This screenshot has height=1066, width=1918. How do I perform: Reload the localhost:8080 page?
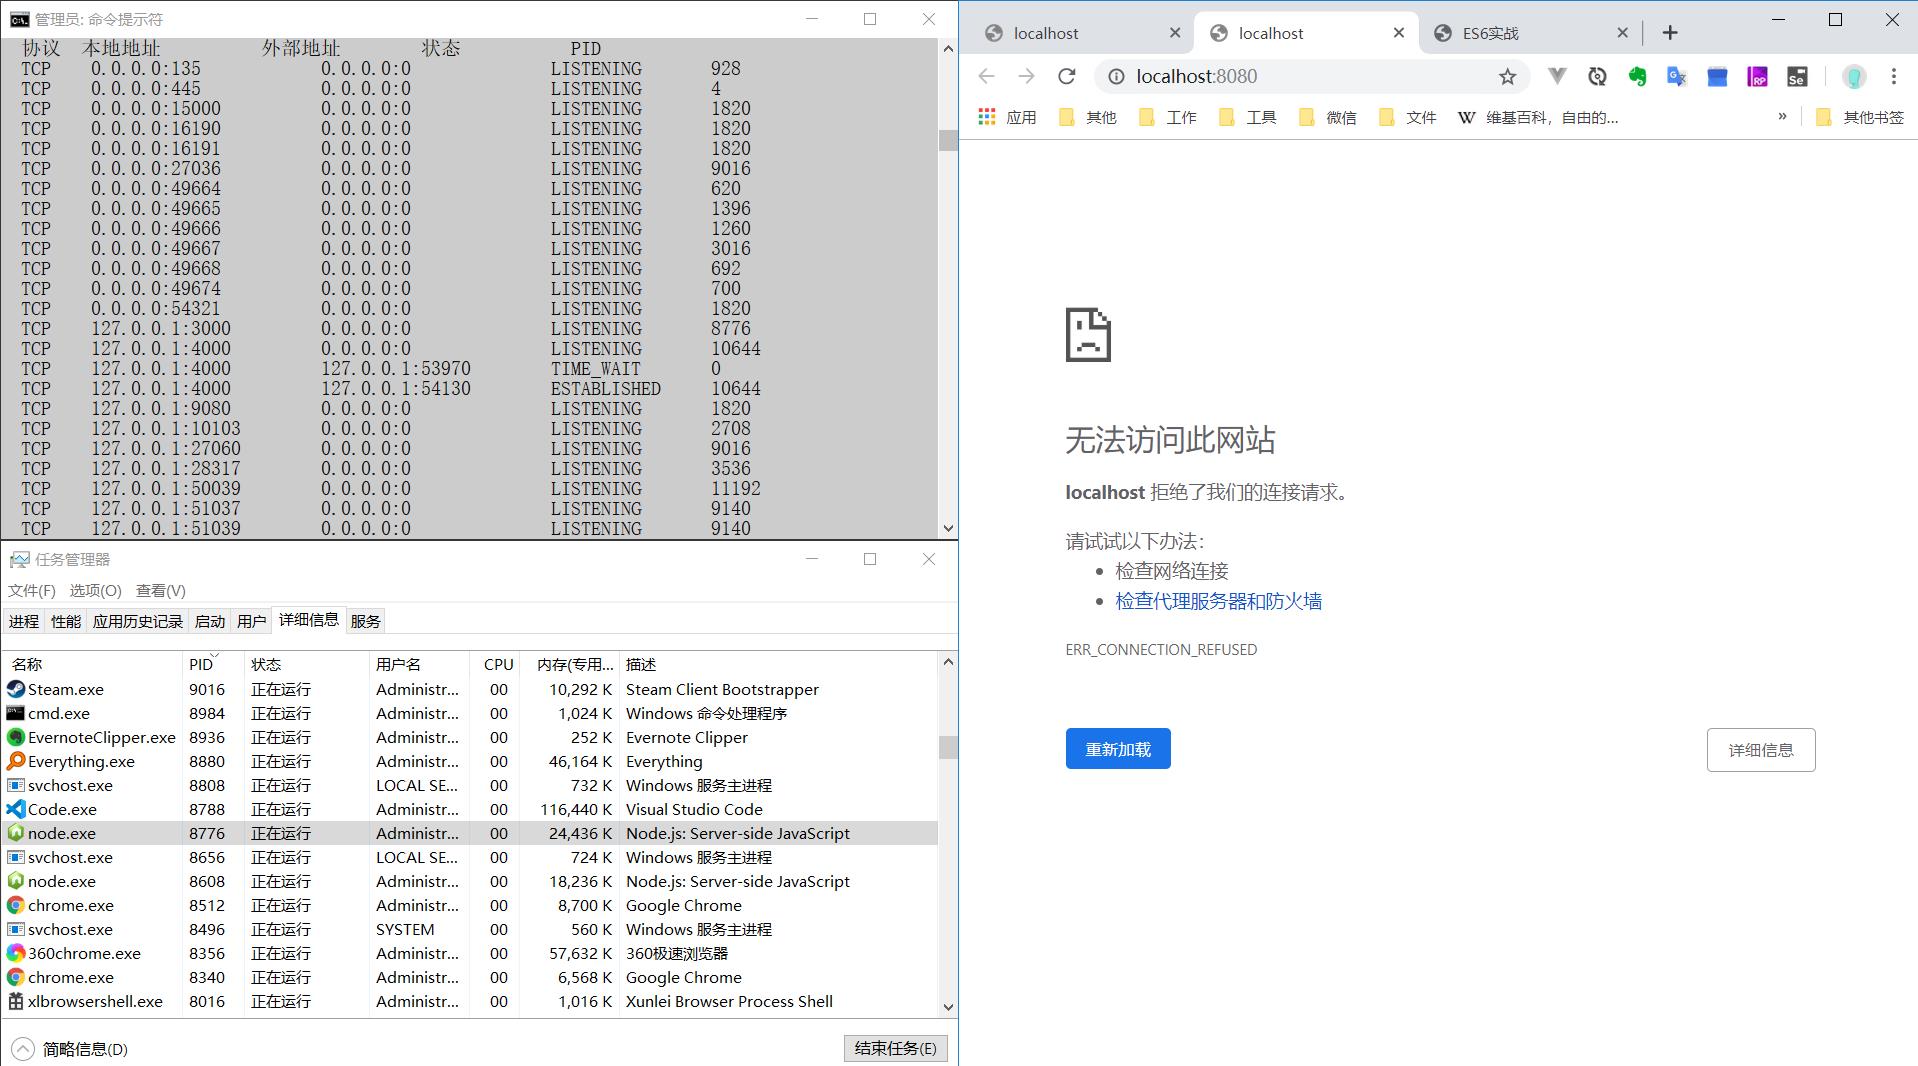pyautogui.click(x=1067, y=76)
